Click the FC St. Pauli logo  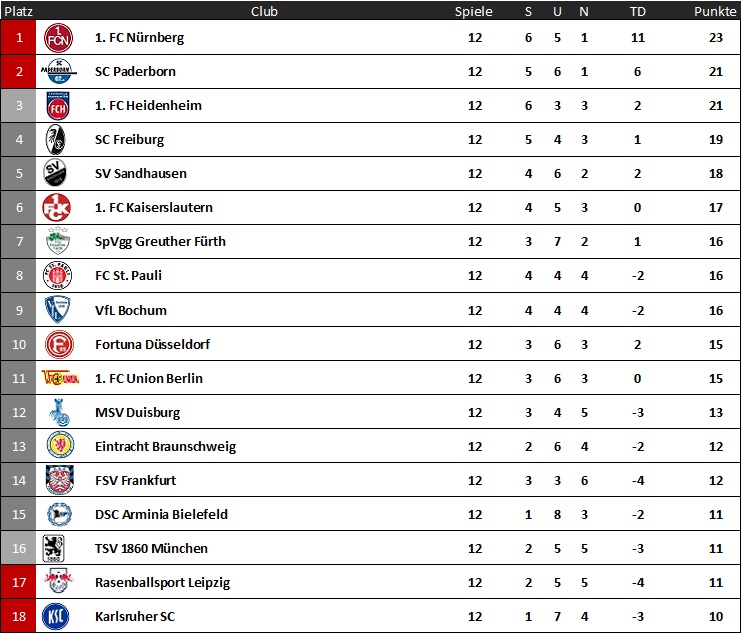tap(57, 275)
